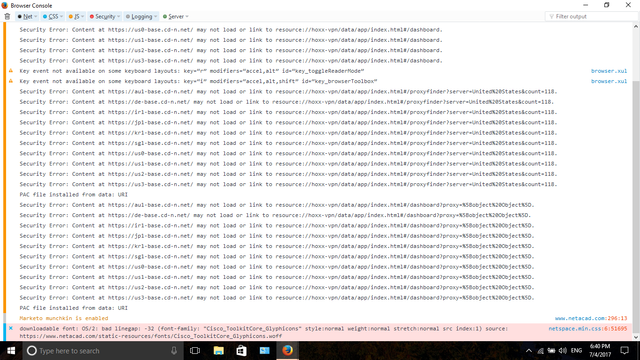
Task: Open the volume control tray icon
Action: (563, 351)
